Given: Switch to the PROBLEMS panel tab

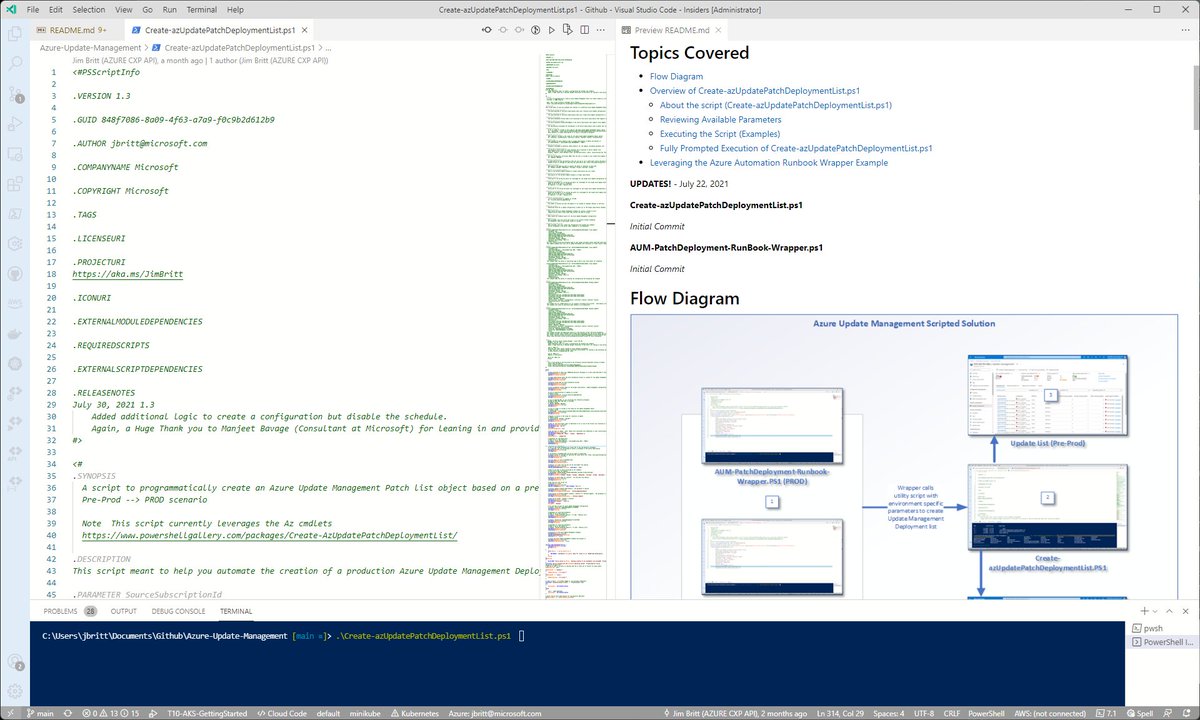Looking at the screenshot, I should (68, 611).
